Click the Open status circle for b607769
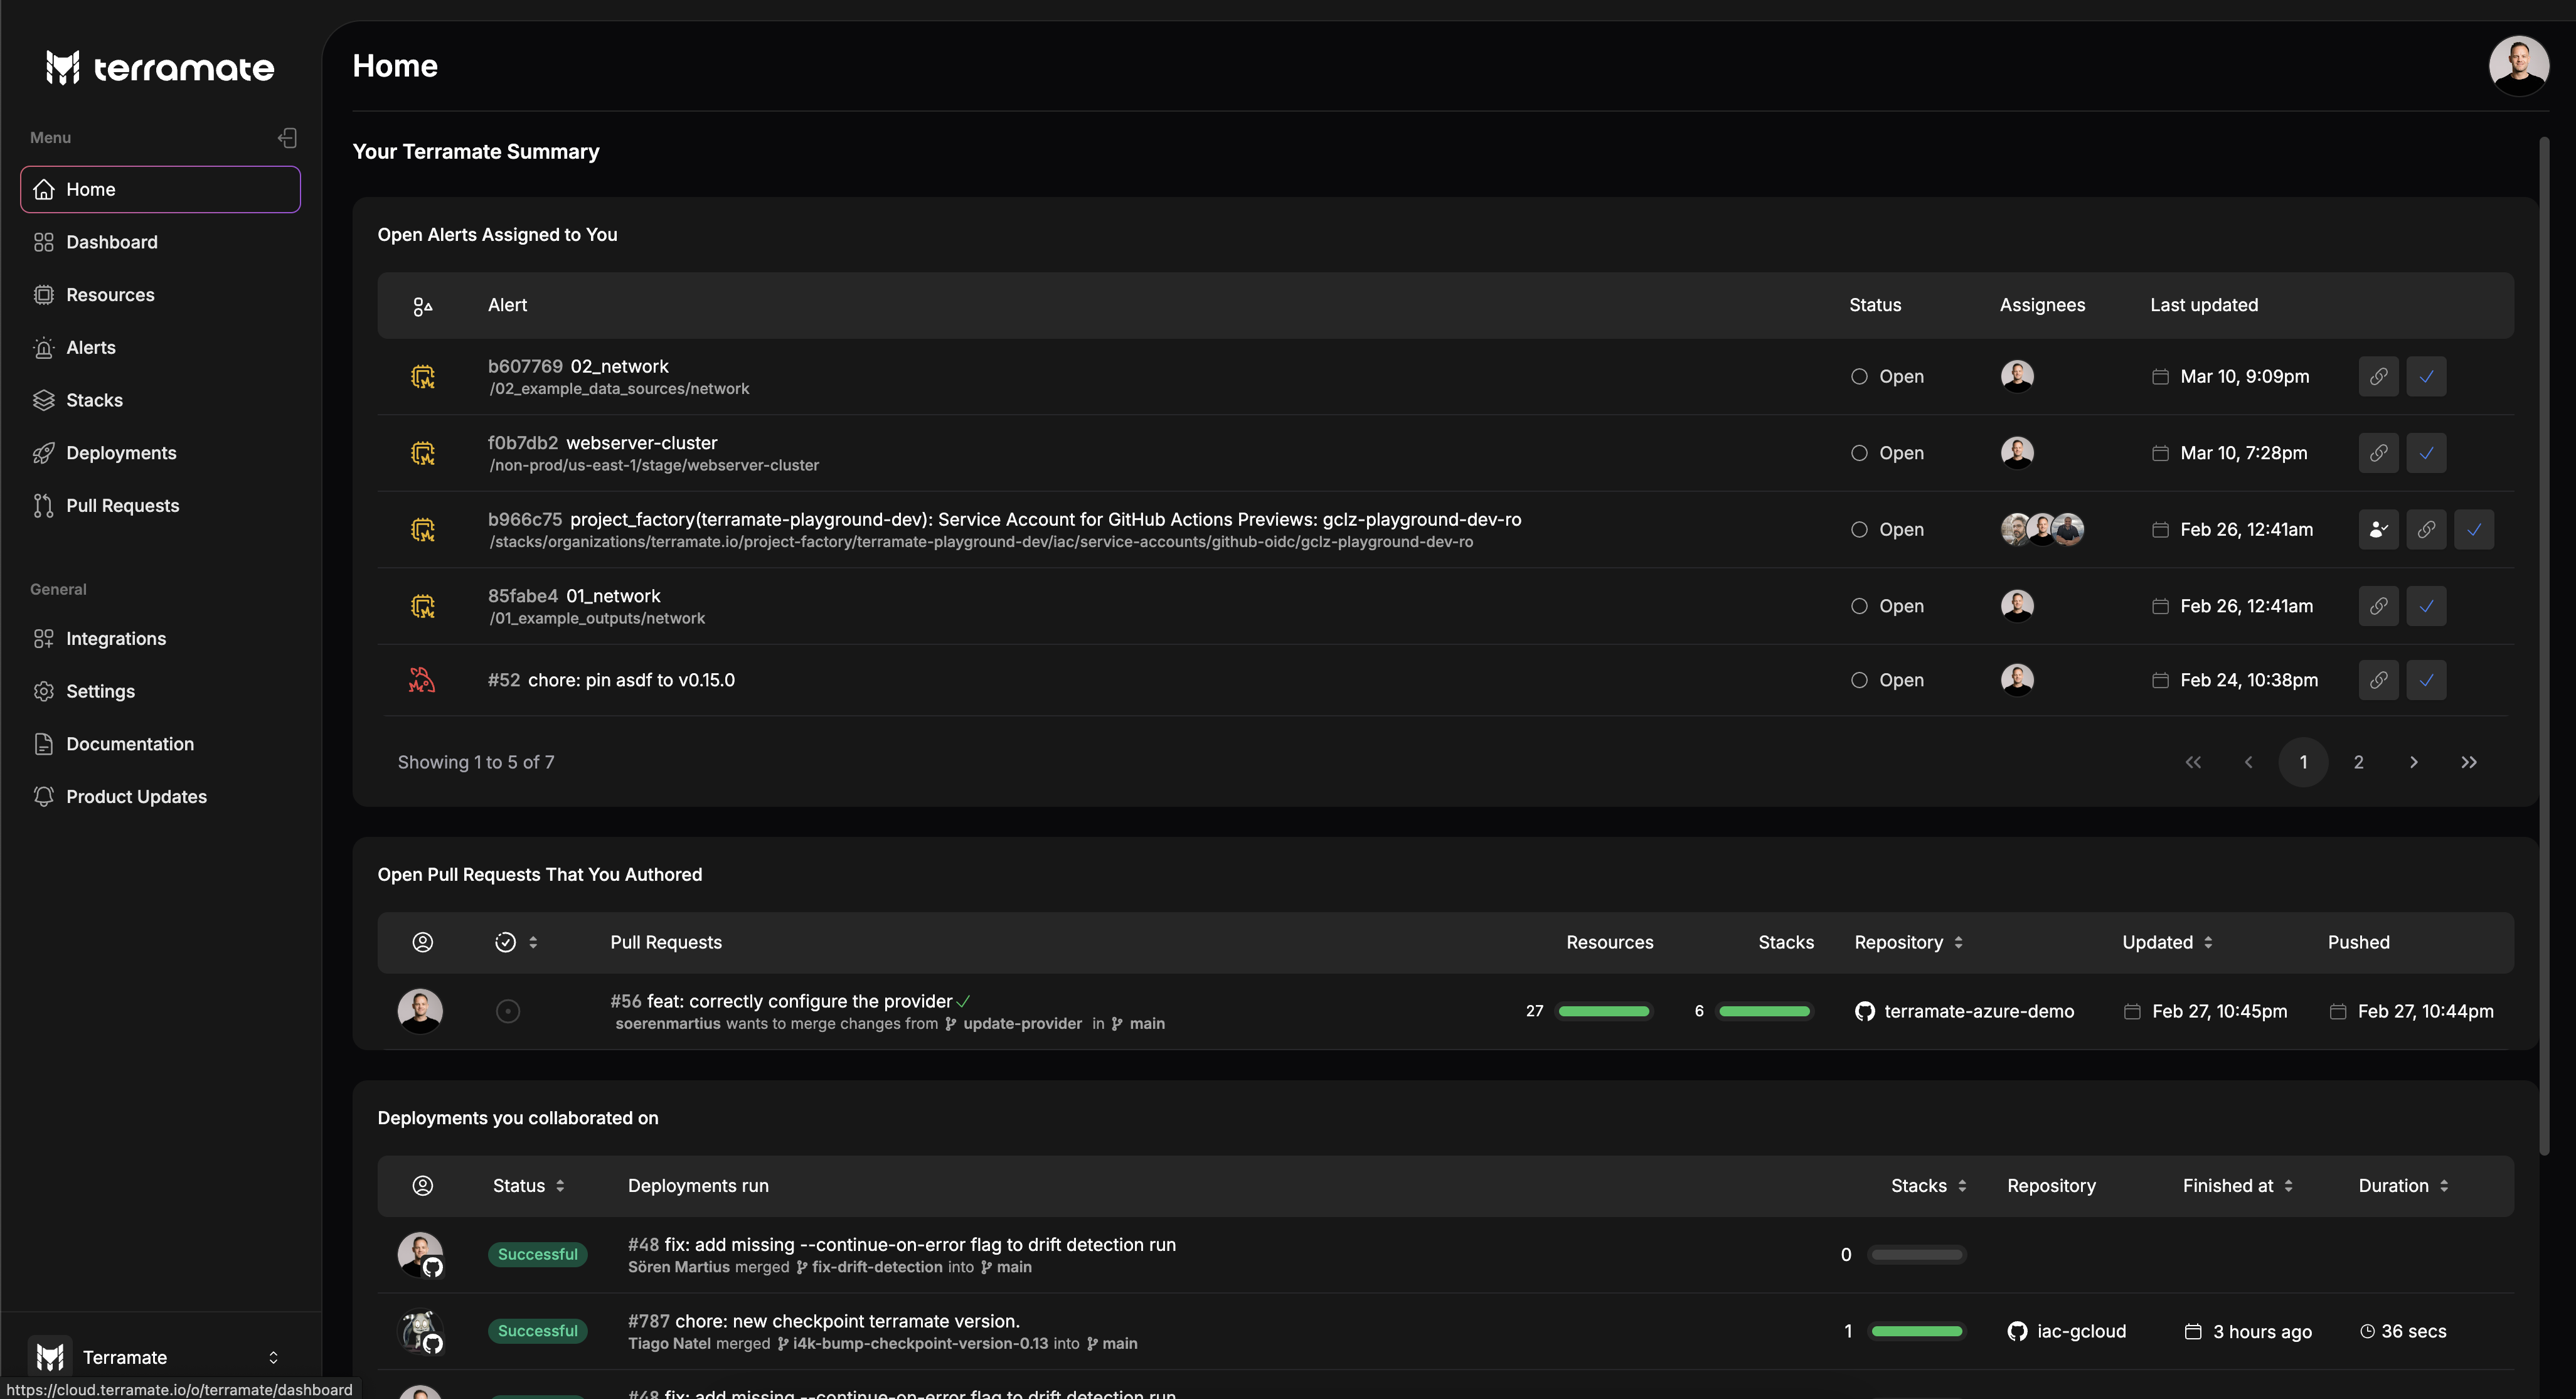Viewport: 2576px width, 1399px height. pyautogui.click(x=1859, y=377)
